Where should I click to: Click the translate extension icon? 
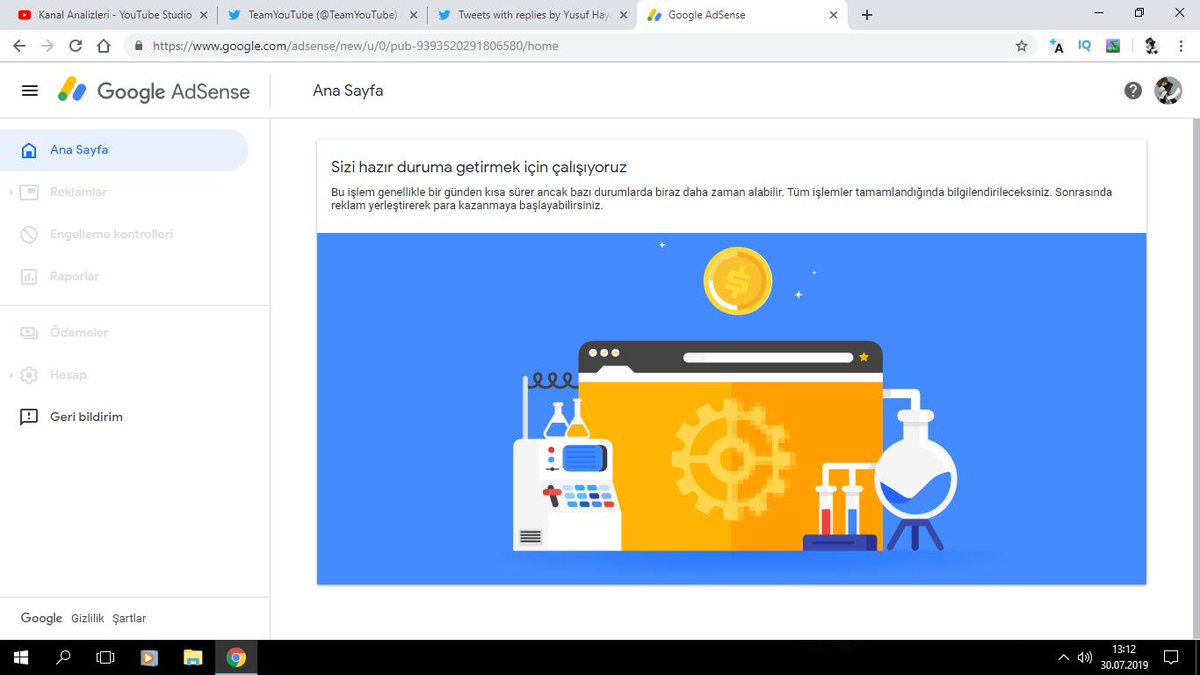coord(1056,46)
